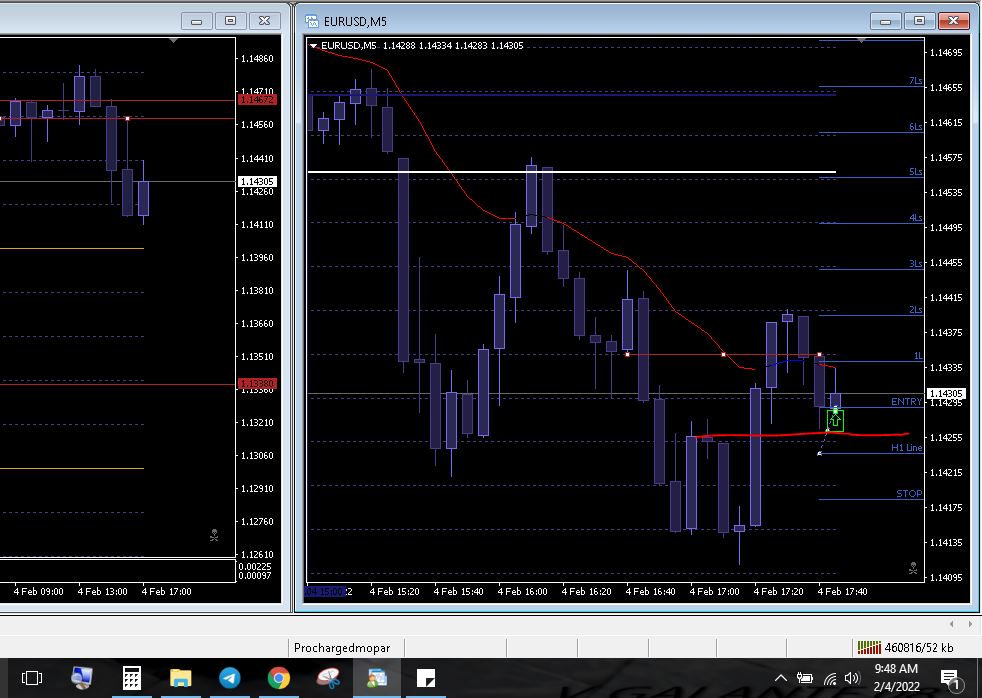
Task: Click the Prochargedmopar profile status field
Action: 342,648
